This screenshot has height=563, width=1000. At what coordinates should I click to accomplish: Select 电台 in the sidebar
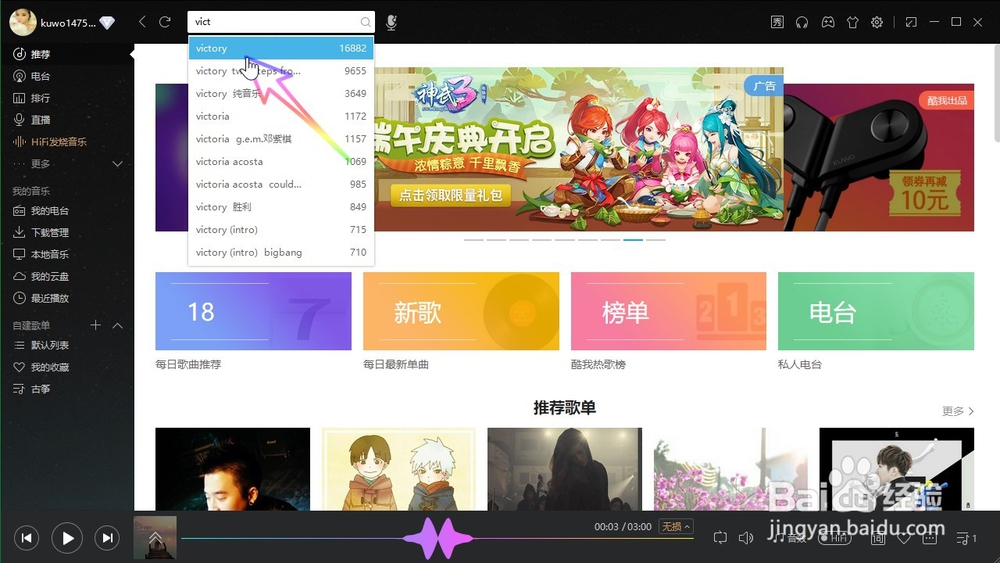click(66, 76)
